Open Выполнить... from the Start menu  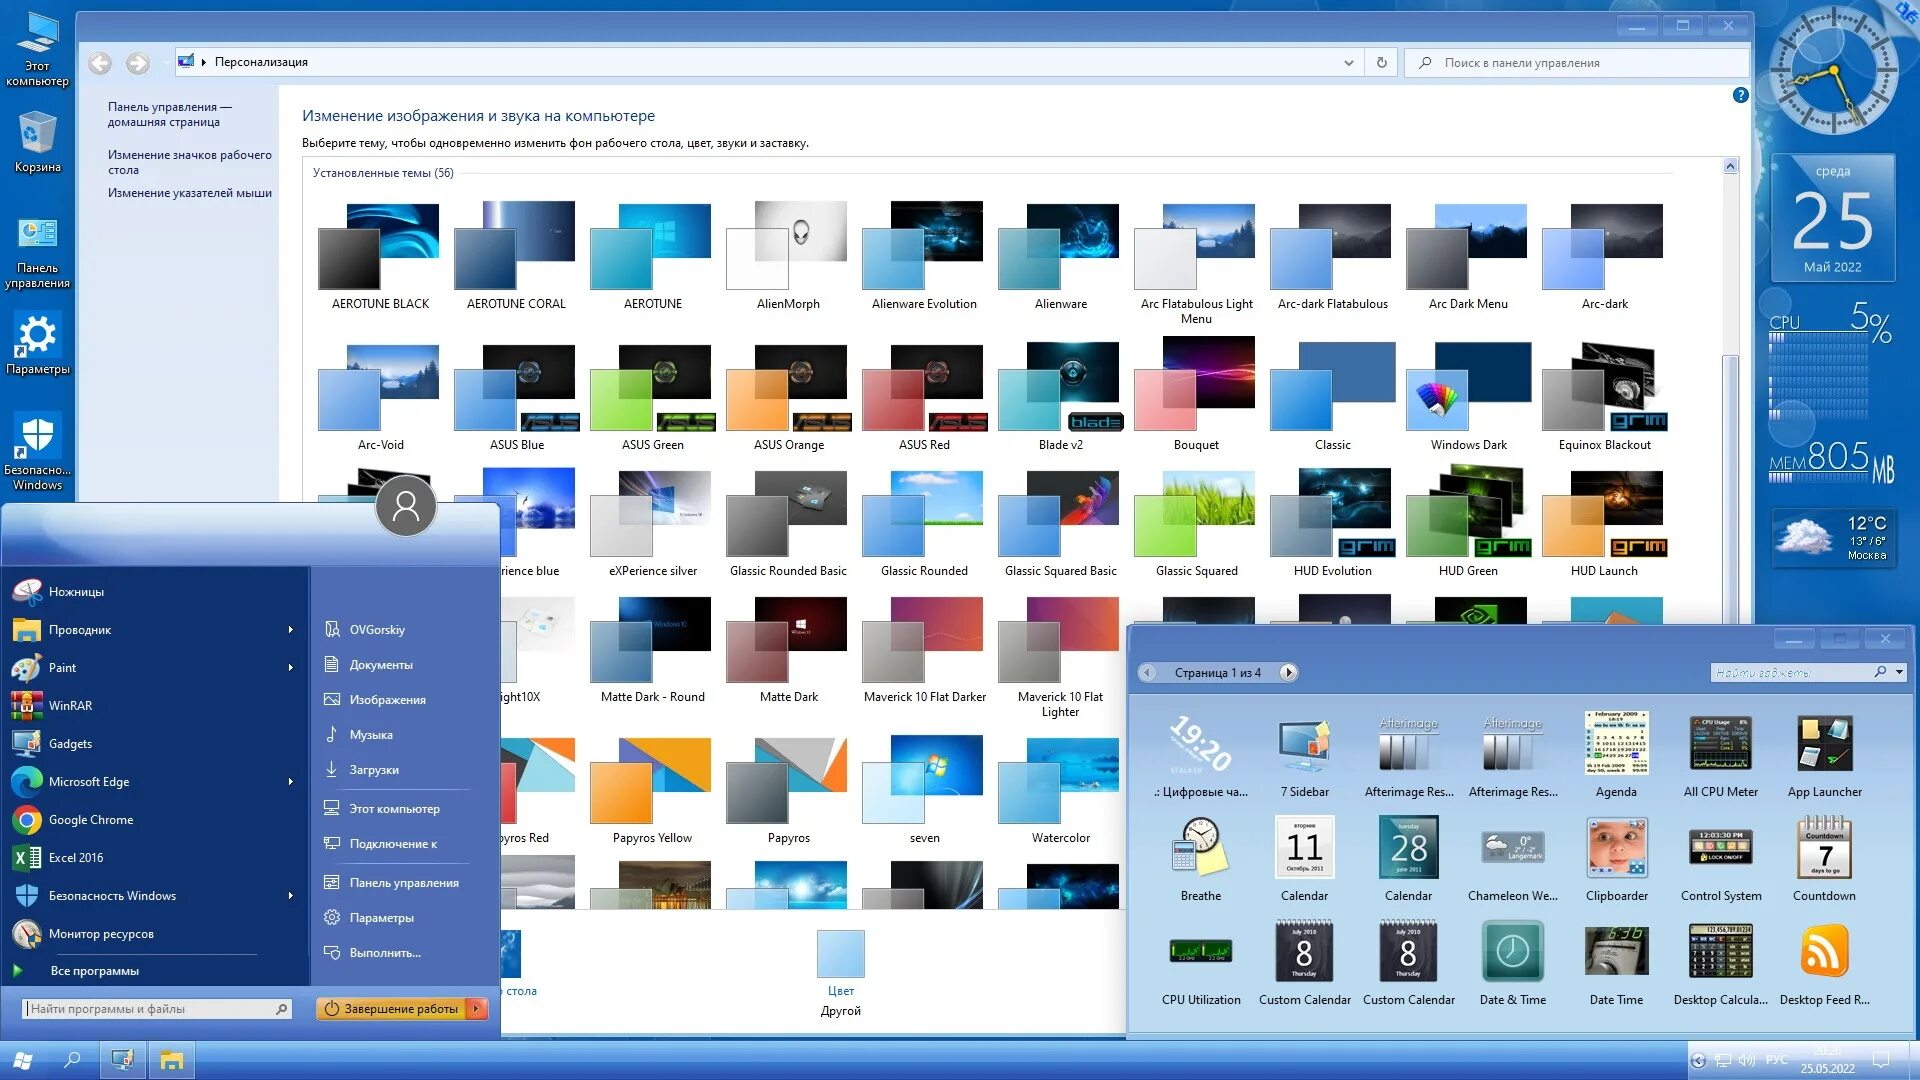click(x=384, y=953)
